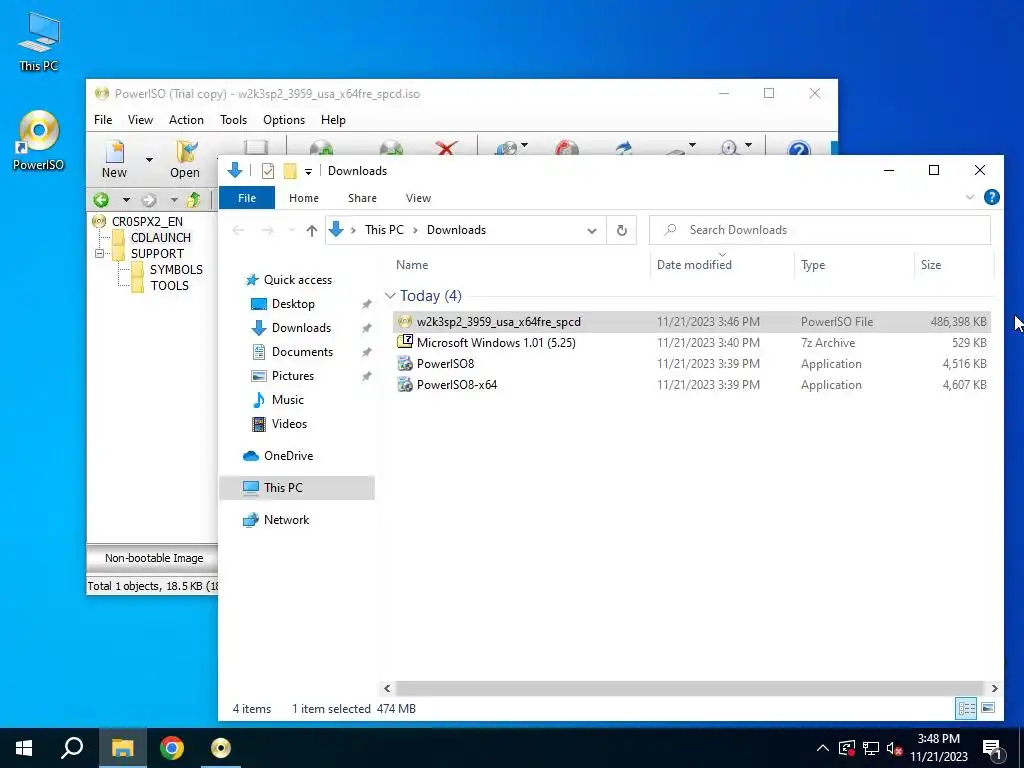Click horizontal scrollbar right arrow
Screen dimensions: 1024x768
(x=994, y=688)
